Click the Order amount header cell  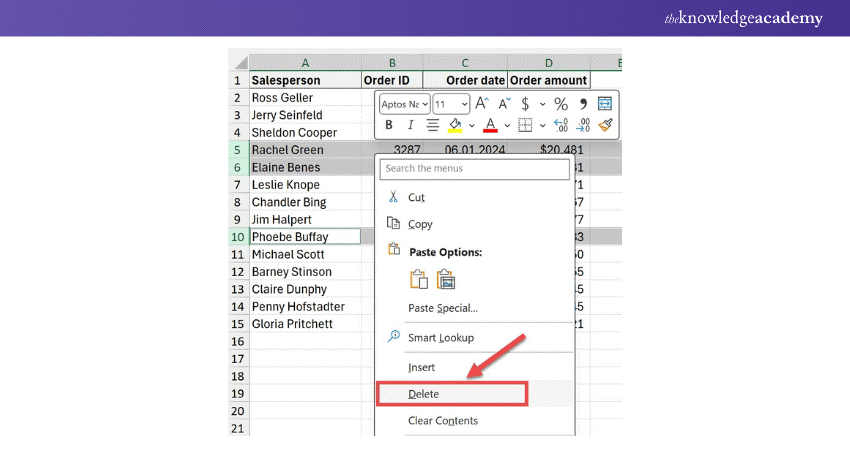pyautogui.click(x=549, y=80)
